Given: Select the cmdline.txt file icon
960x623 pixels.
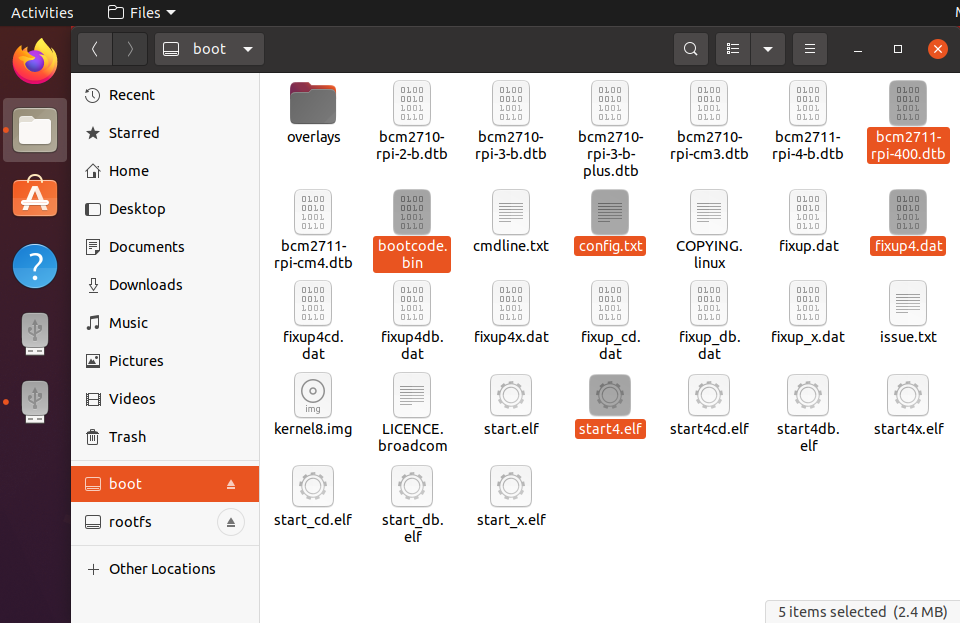Looking at the screenshot, I should pos(511,212).
